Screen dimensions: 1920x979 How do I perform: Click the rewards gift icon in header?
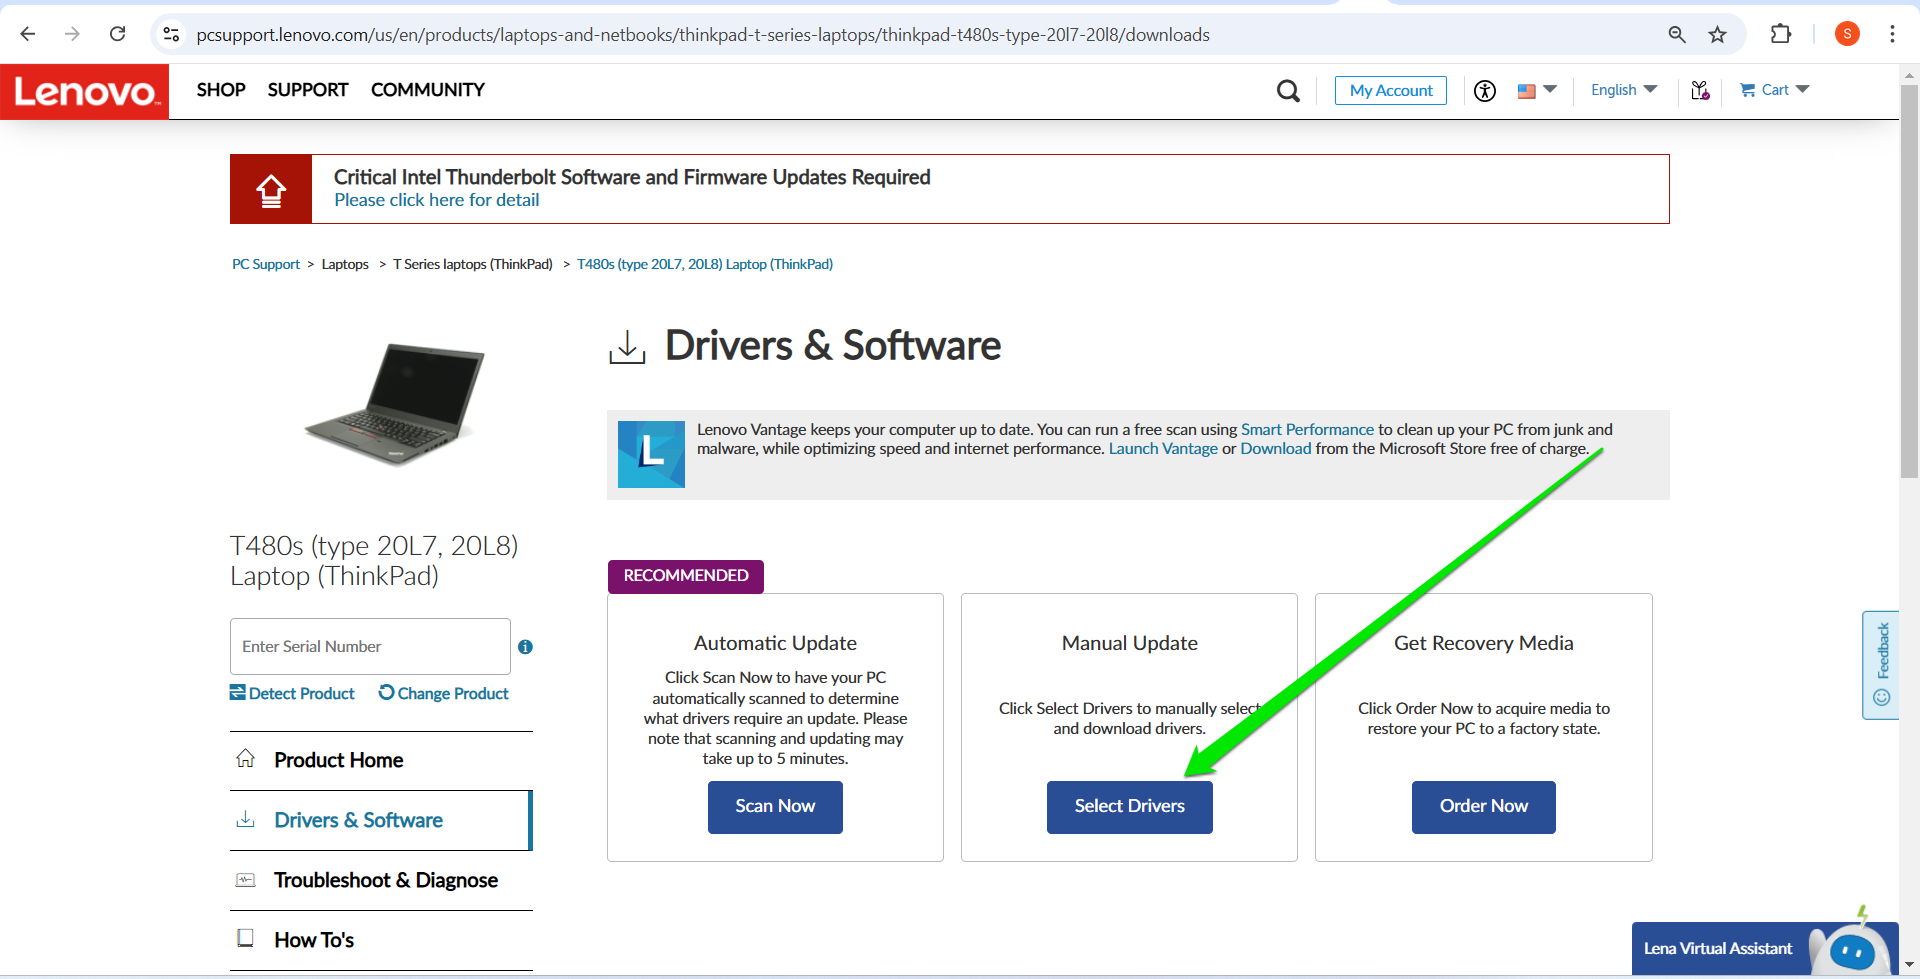click(x=1700, y=91)
